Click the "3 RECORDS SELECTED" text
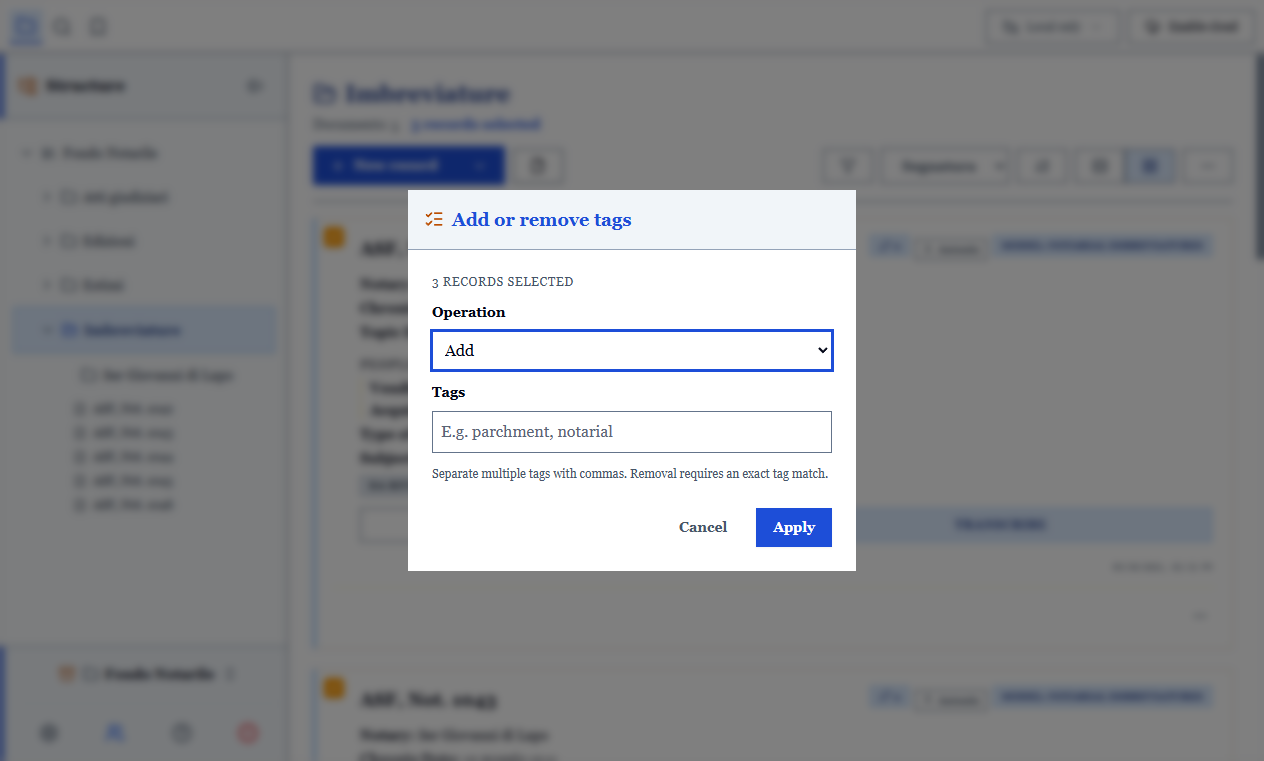 pos(503,282)
